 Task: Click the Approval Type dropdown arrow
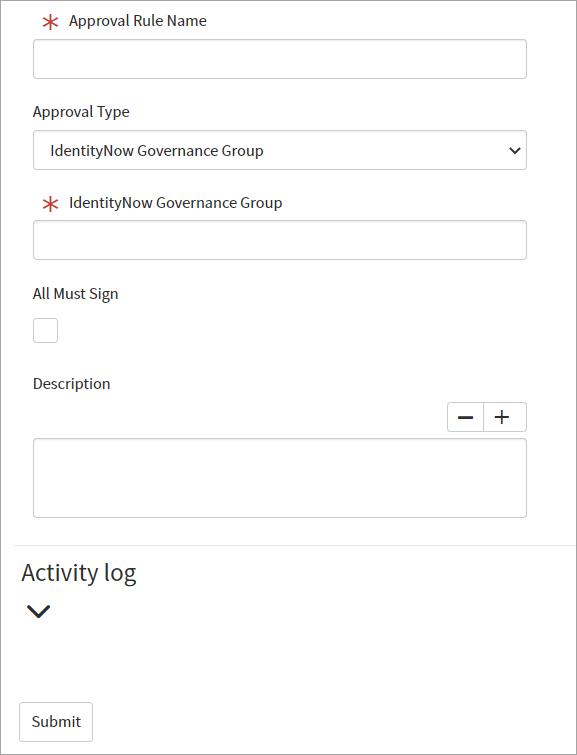(514, 151)
